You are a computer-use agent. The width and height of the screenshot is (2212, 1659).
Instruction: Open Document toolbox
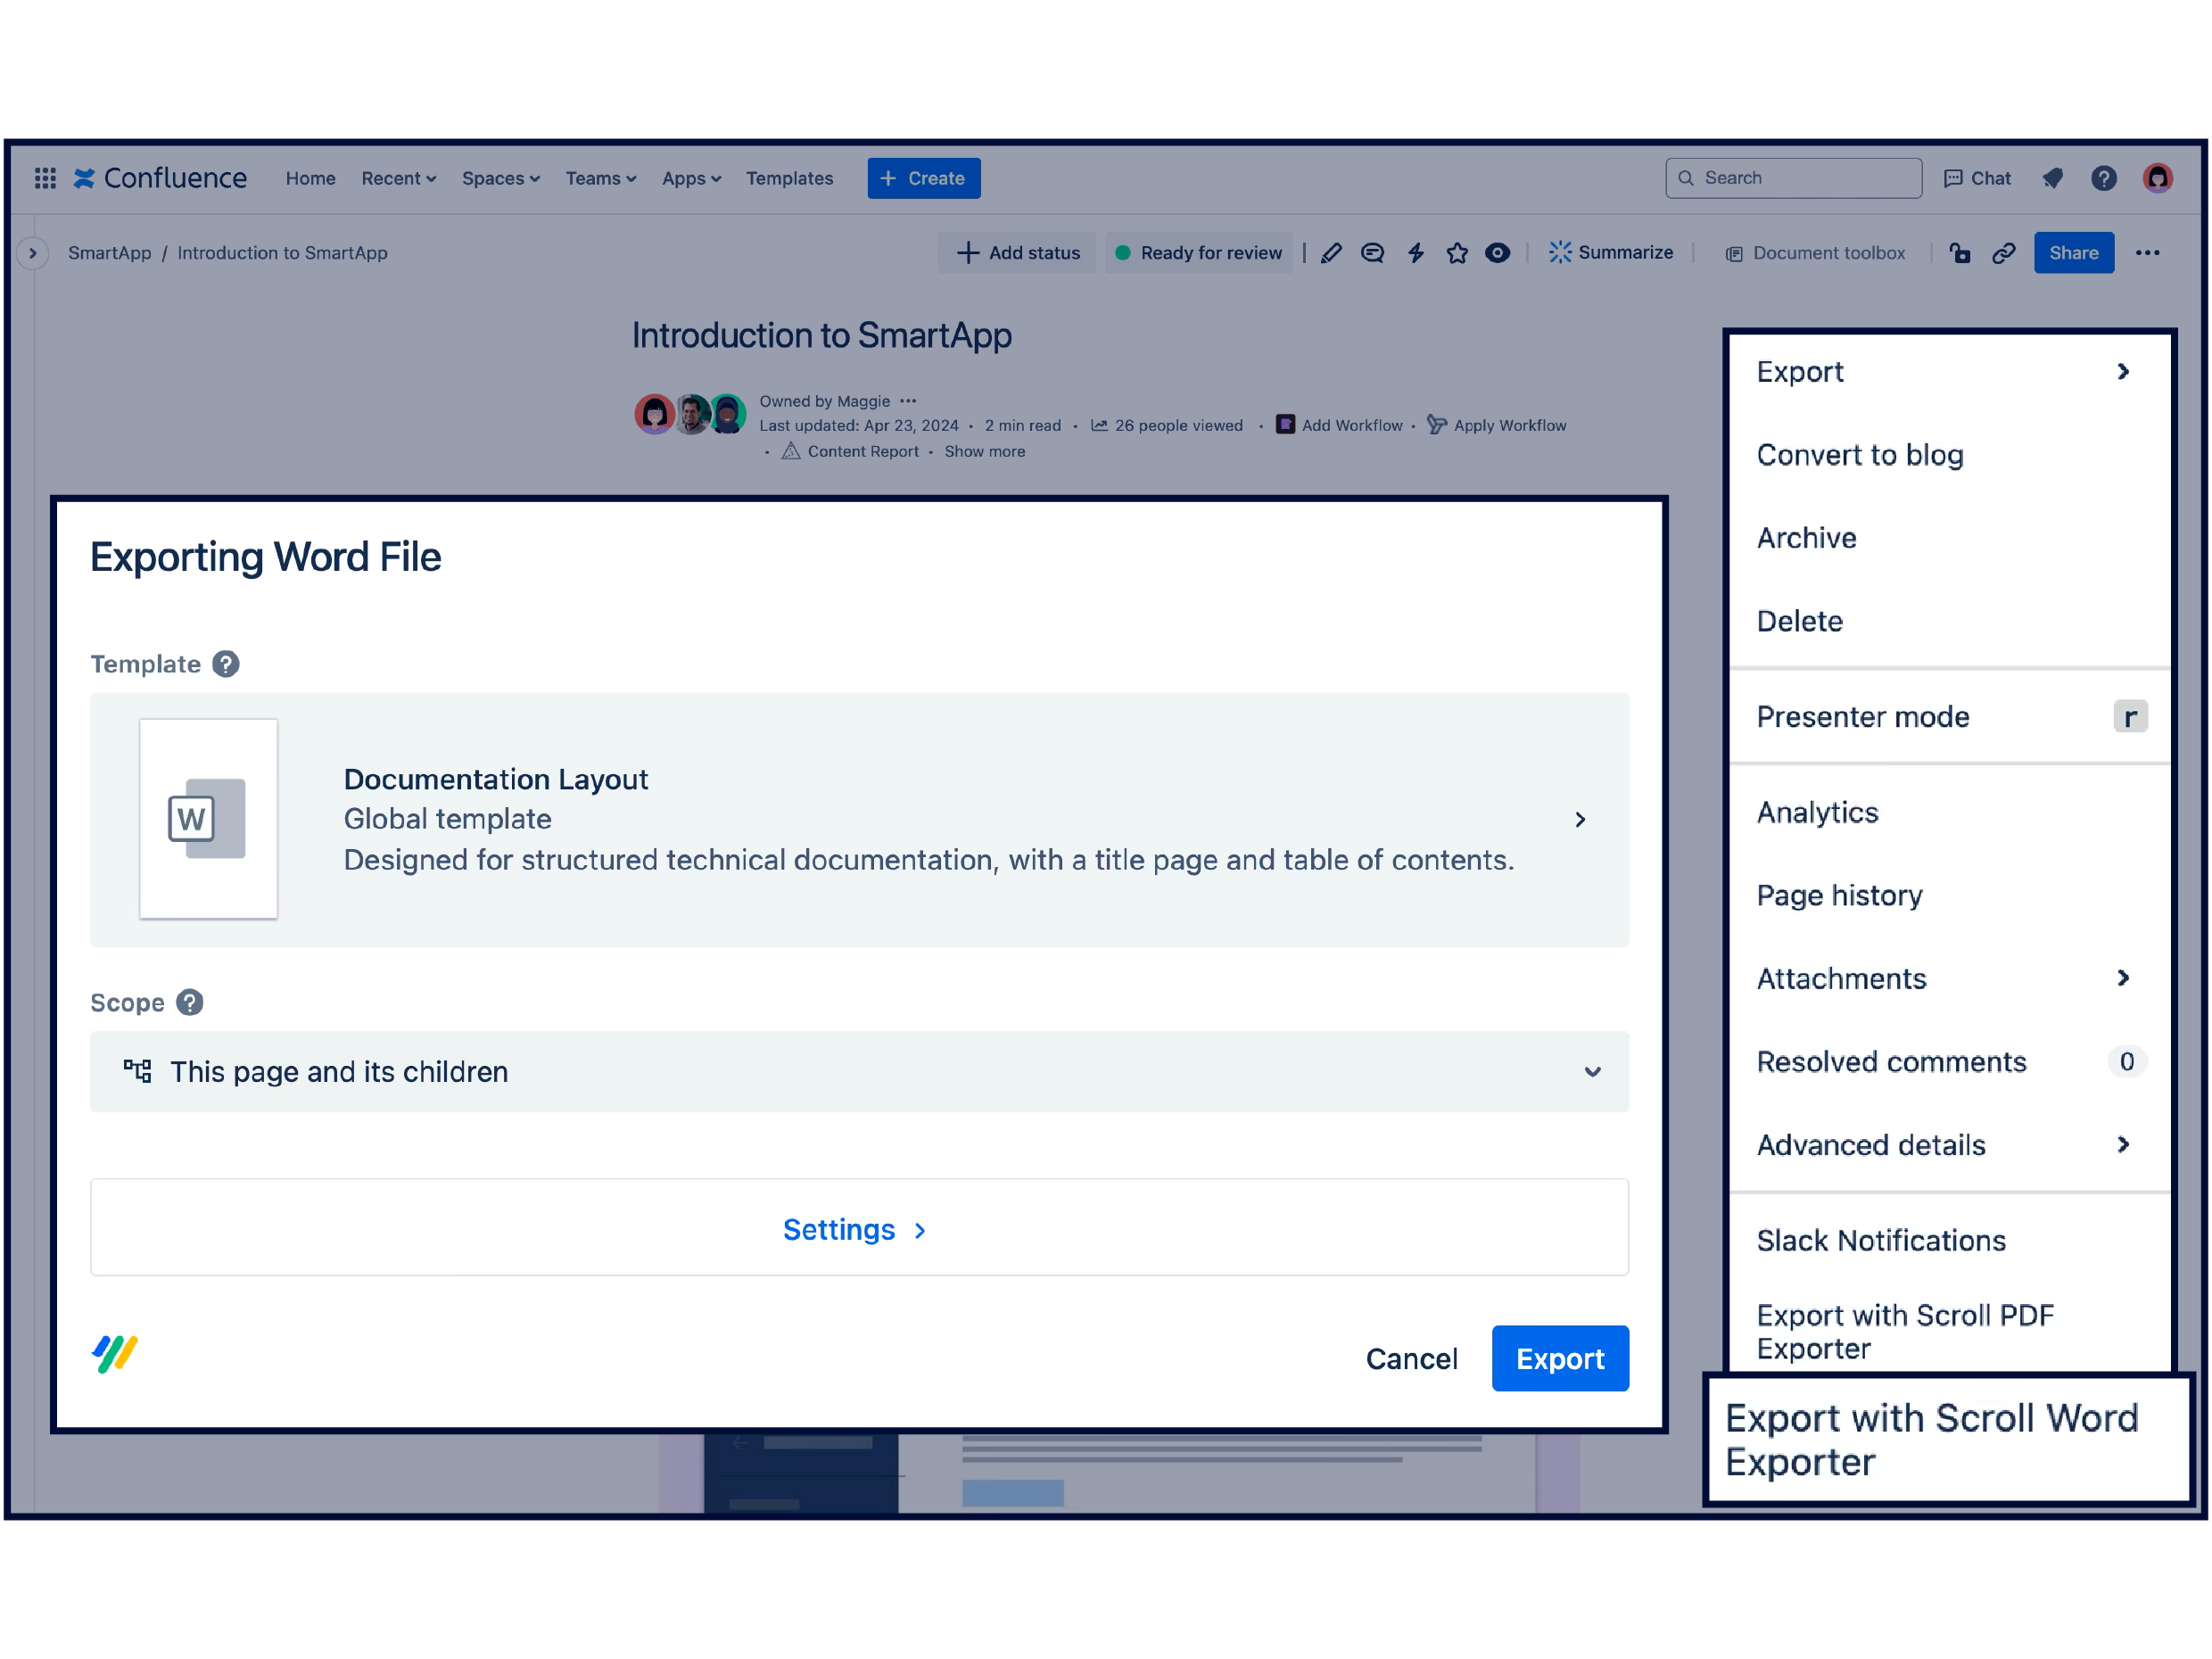1815,253
